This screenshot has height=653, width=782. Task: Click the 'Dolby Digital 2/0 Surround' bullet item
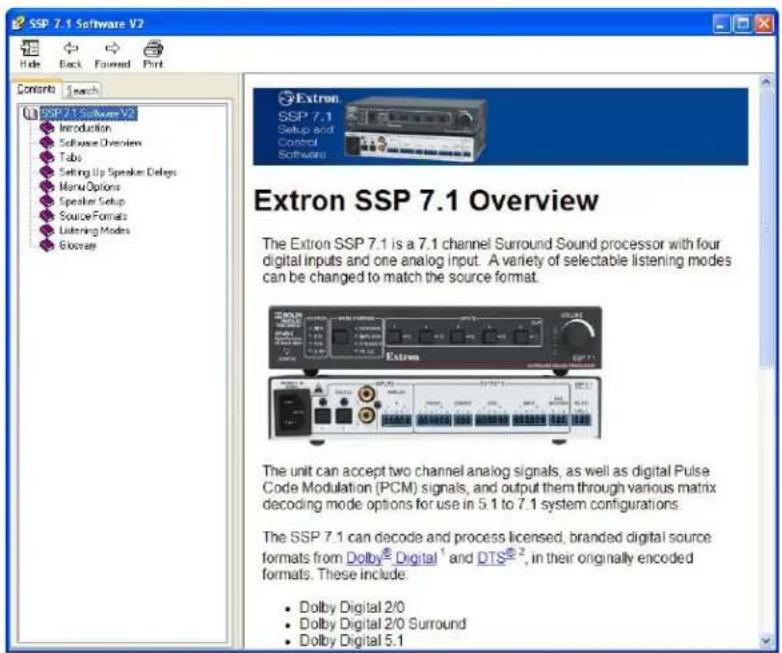[383, 624]
